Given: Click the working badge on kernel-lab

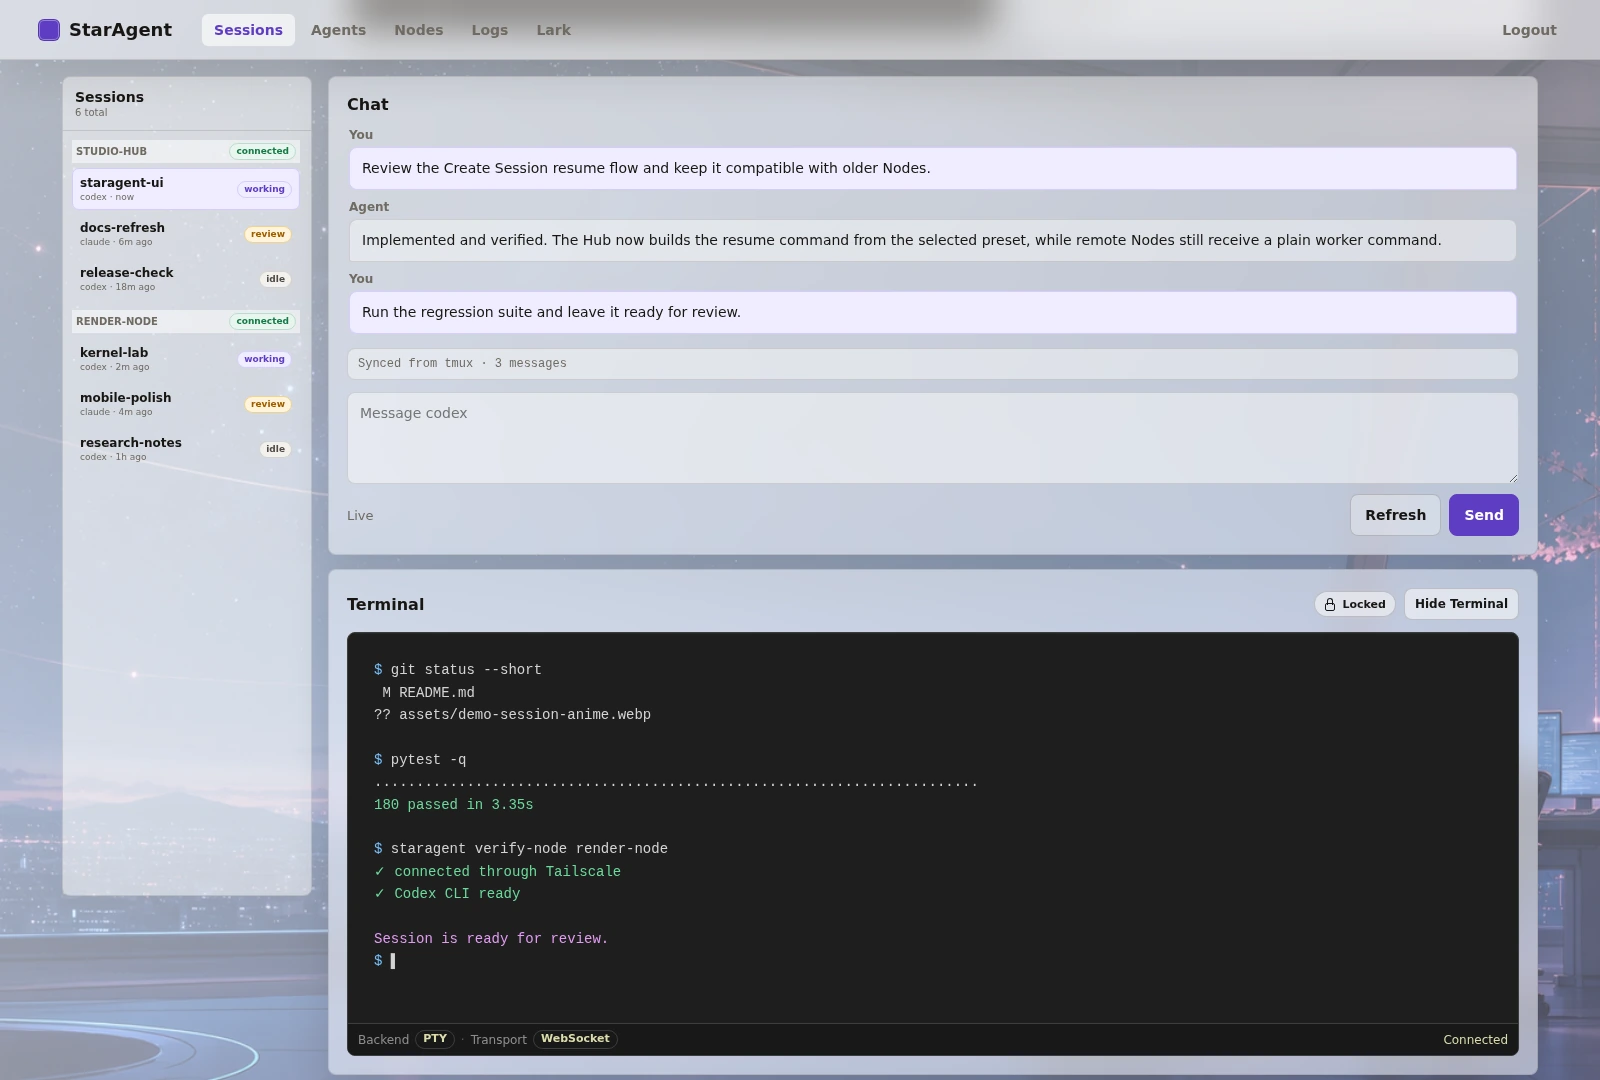Looking at the screenshot, I should tap(264, 359).
